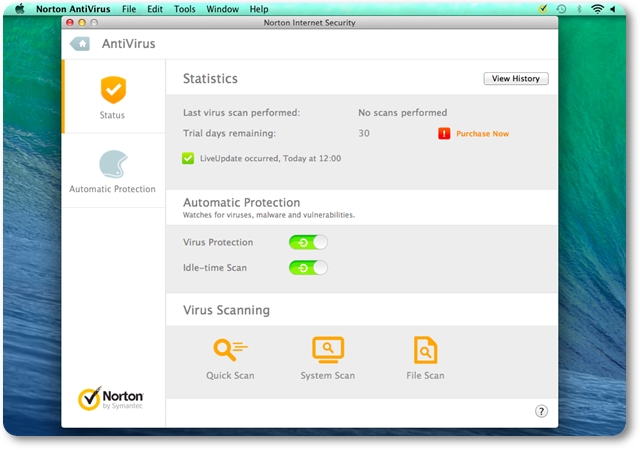Select the Status shield icon

point(113,89)
